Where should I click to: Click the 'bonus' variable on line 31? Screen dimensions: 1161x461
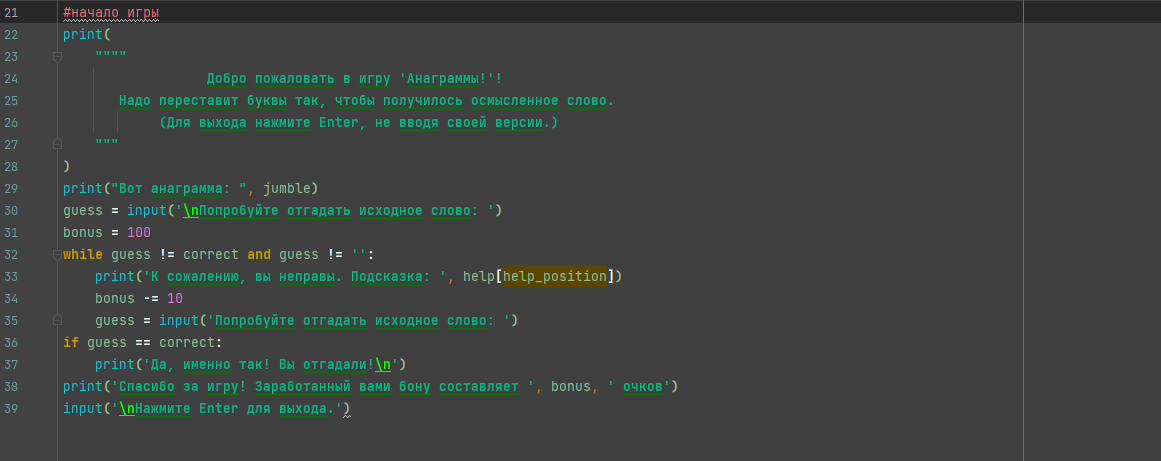click(83, 232)
